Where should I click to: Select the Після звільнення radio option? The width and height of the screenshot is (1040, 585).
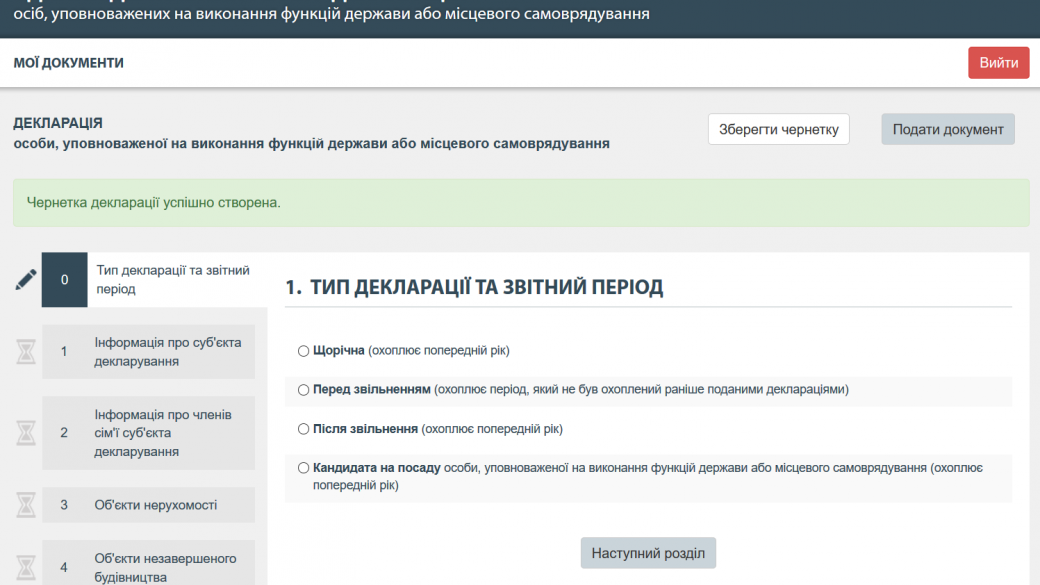(303, 429)
